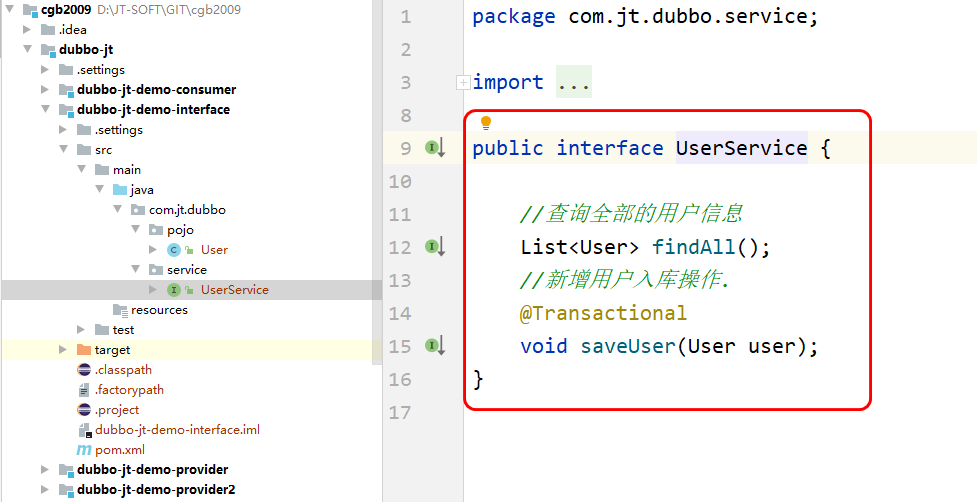Collapse the main folder
The width and height of the screenshot is (977, 502).
click(82, 169)
